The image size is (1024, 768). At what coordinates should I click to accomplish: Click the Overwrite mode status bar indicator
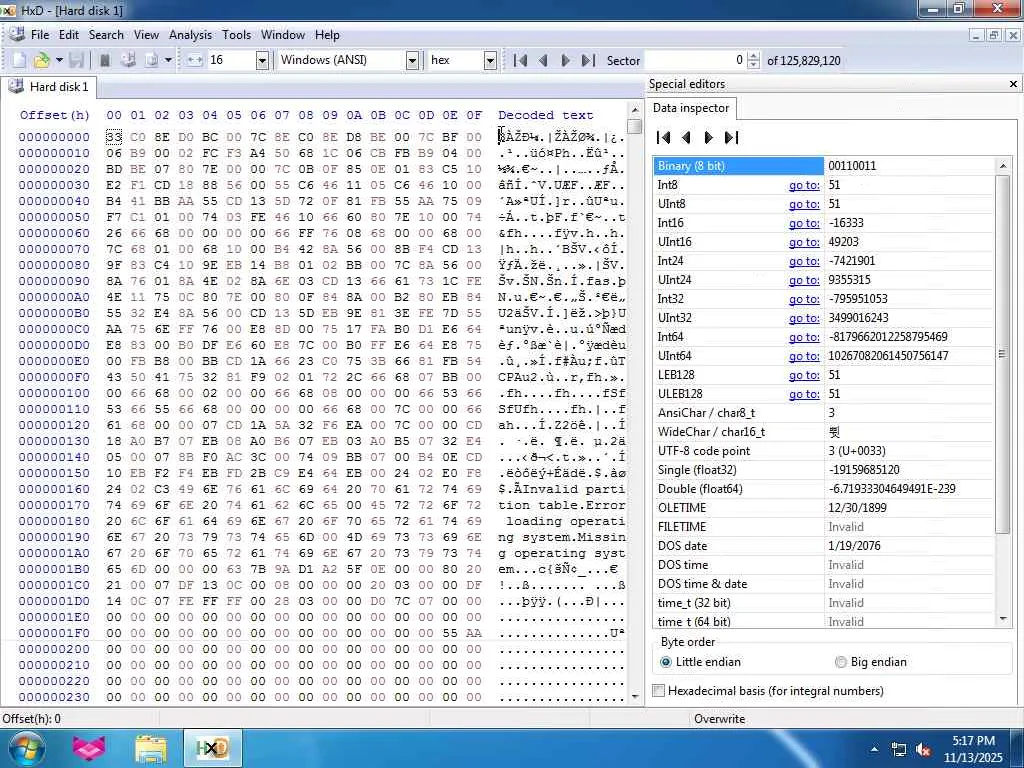point(719,719)
